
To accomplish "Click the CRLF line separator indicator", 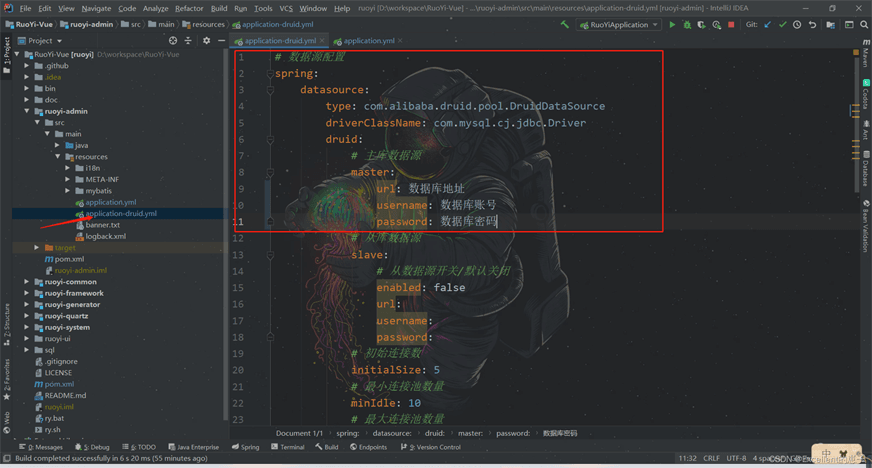I will 711,458.
